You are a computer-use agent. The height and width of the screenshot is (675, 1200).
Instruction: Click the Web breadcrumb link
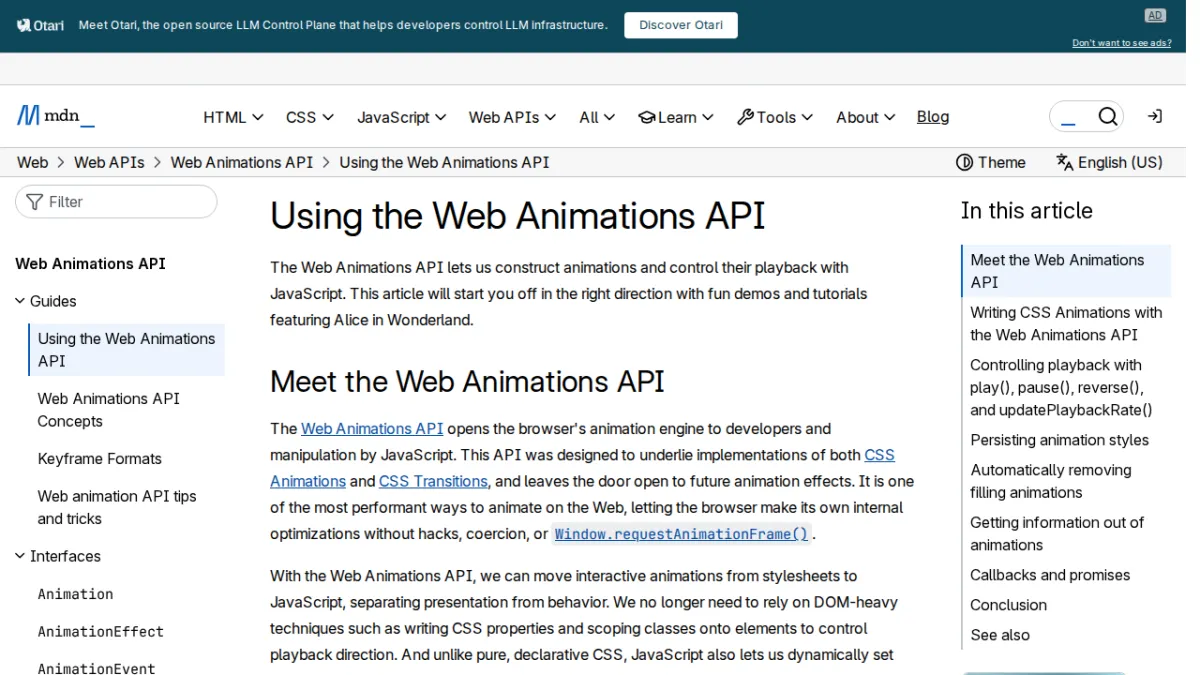click(32, 162)
